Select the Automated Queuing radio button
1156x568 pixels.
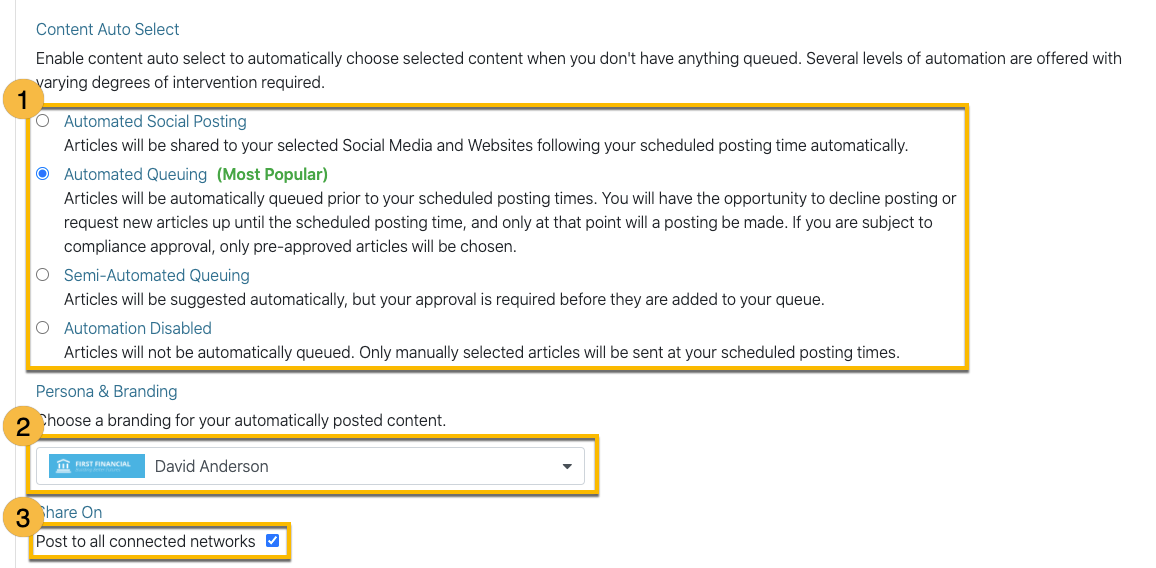[x=43, y=174]
